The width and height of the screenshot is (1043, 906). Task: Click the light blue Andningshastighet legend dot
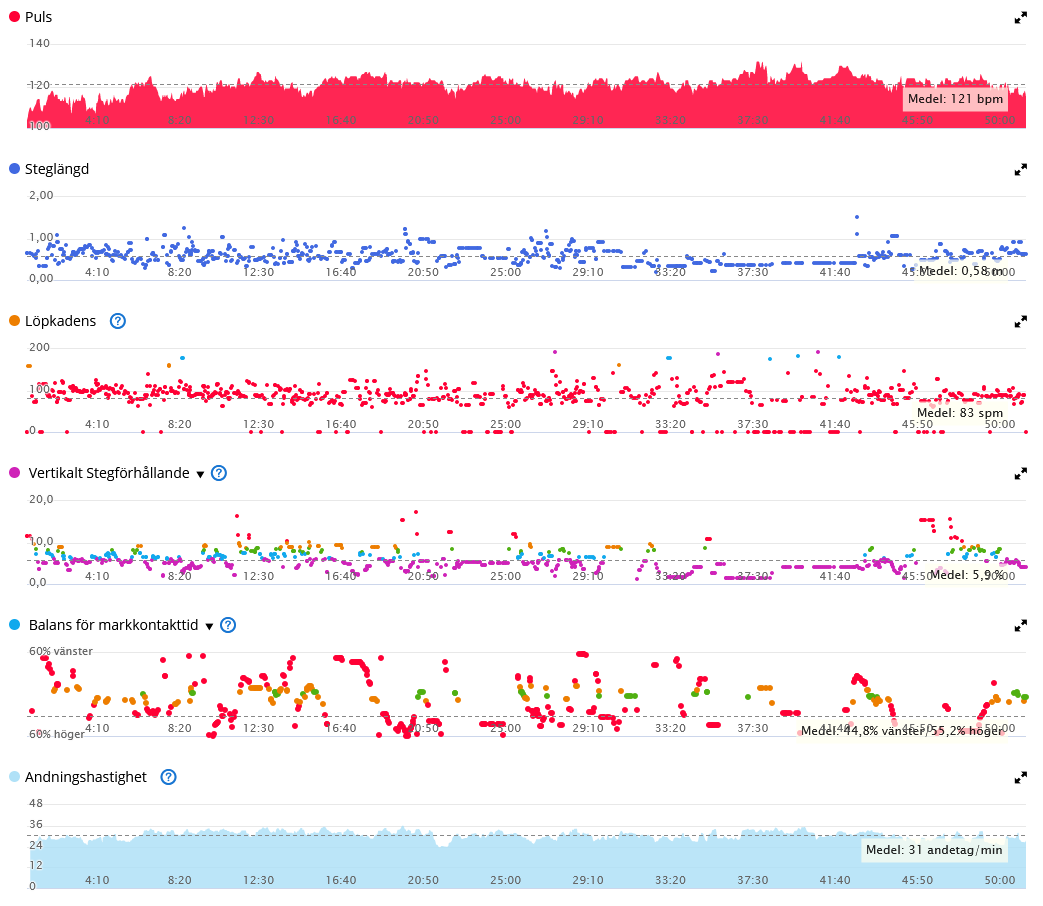coord(14,776)
